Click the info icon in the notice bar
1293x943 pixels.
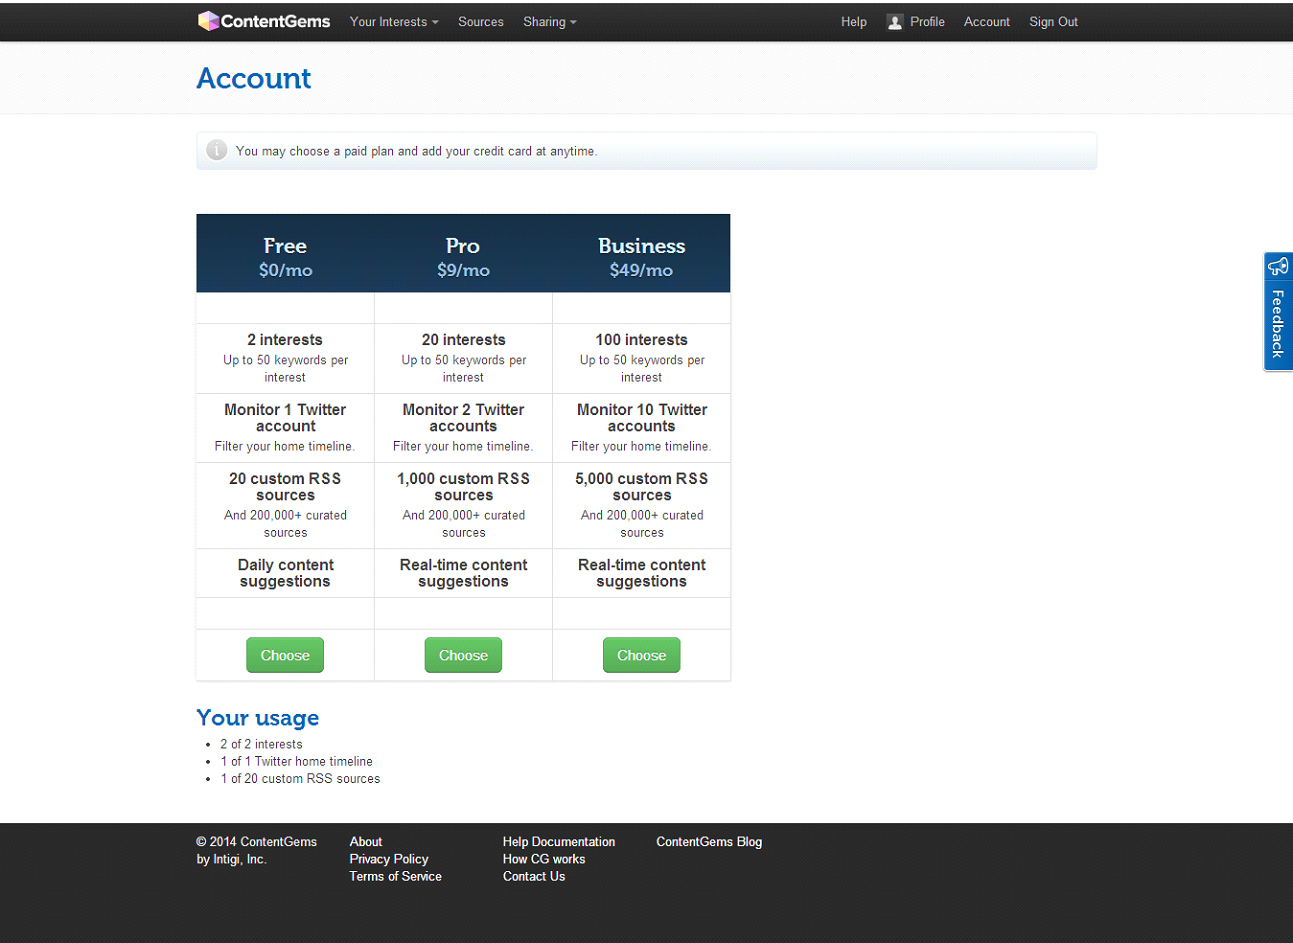pyautogui.click(x=216, y=150)
